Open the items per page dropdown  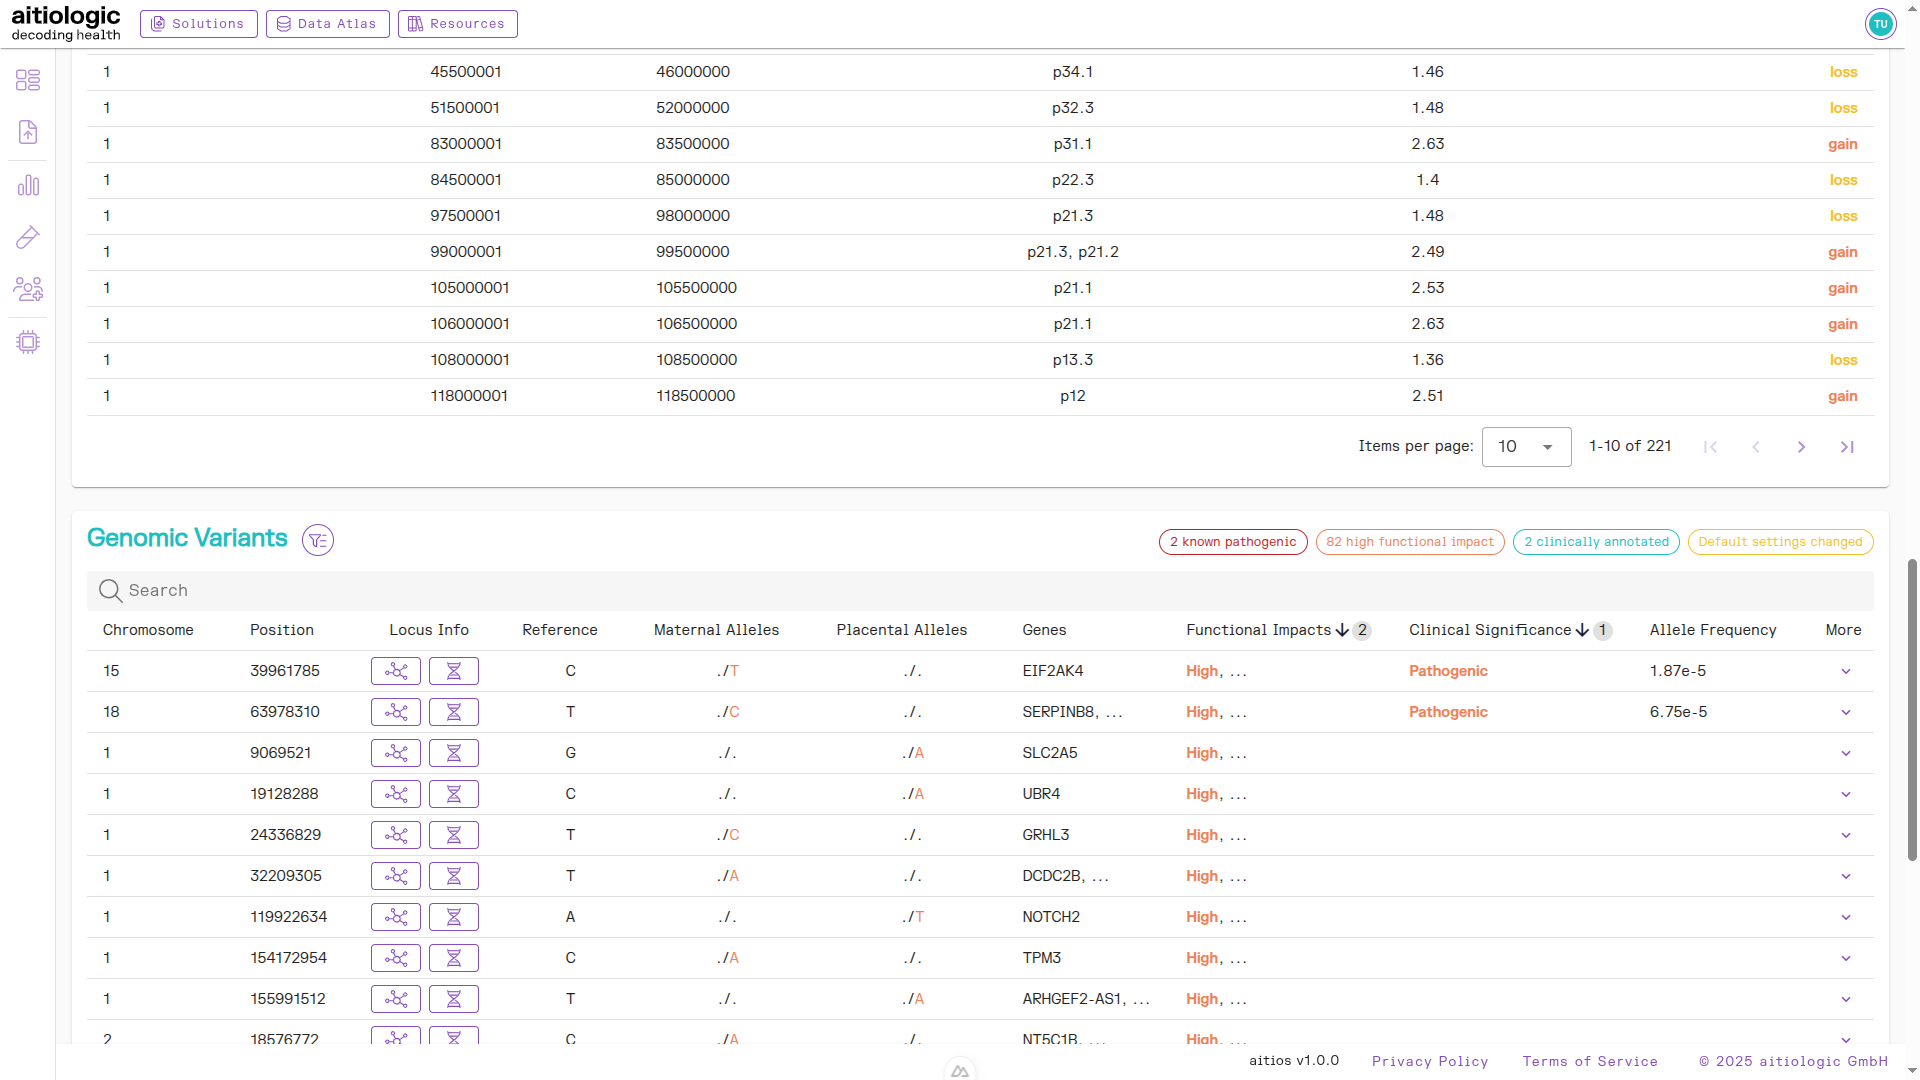point(1526,447)
